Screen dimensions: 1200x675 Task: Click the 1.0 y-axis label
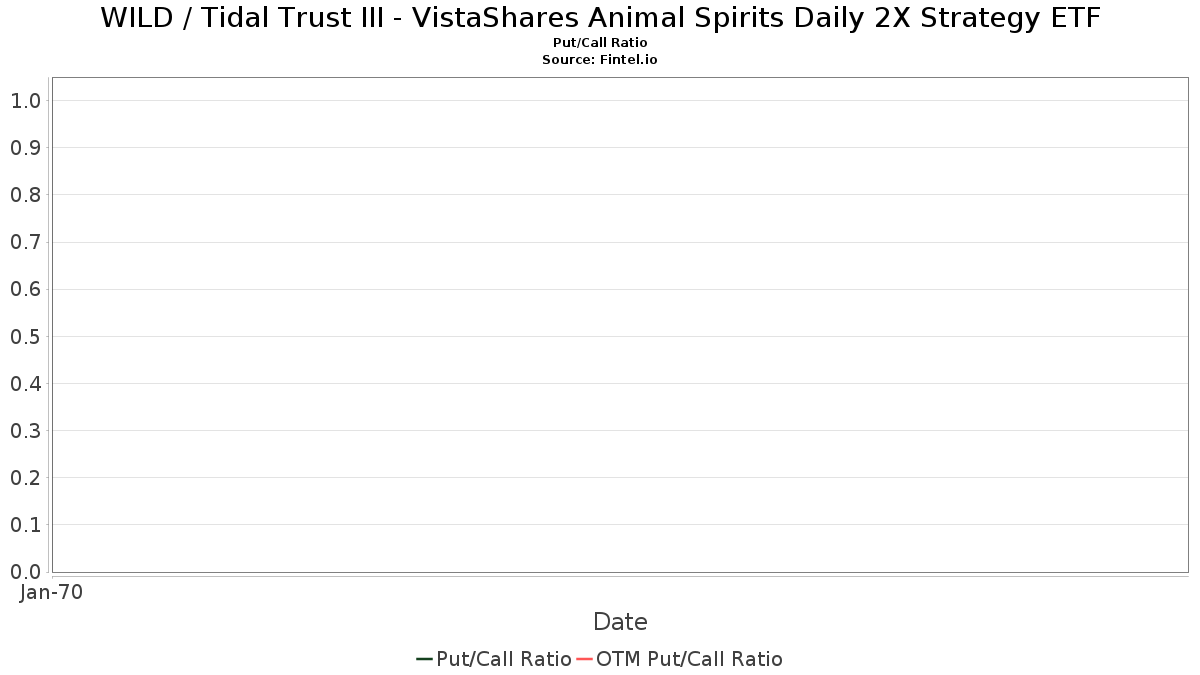(x=25, y=100)
